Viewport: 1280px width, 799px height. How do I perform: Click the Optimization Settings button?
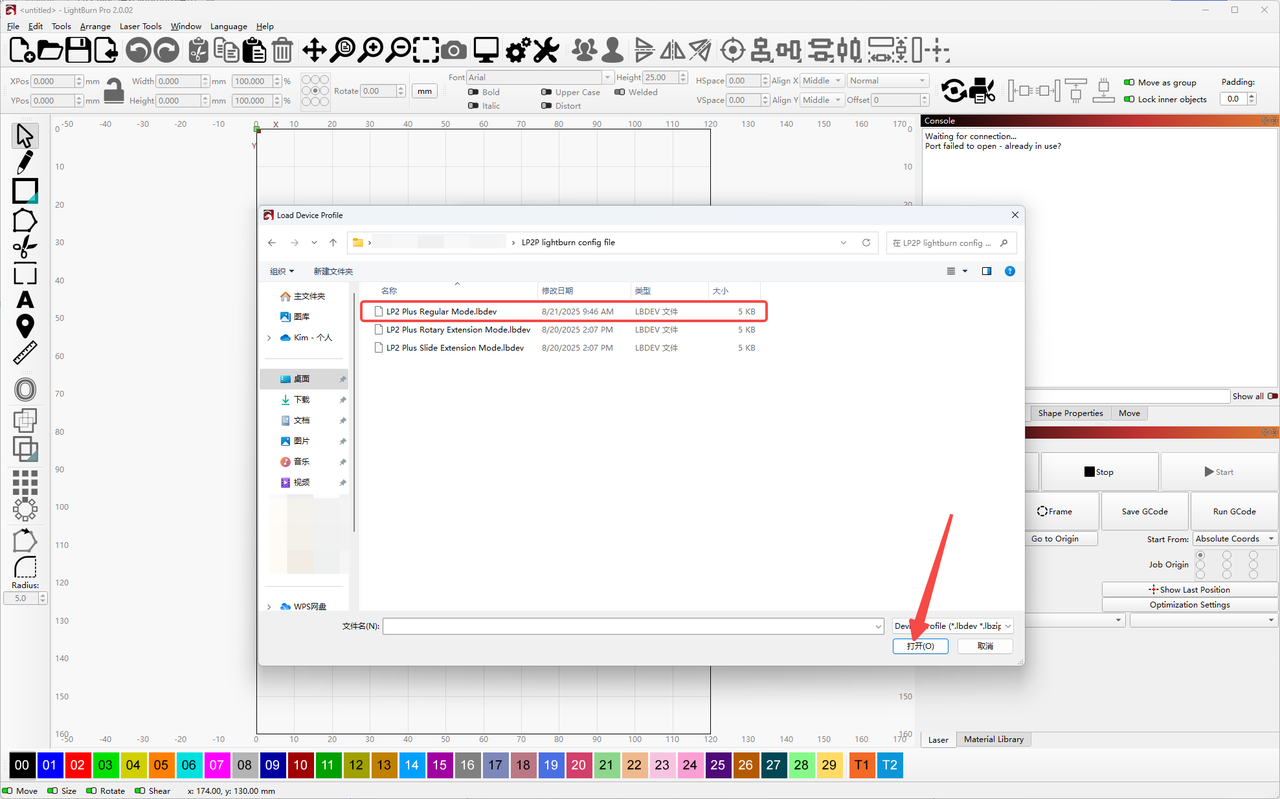click(1190, 605)
